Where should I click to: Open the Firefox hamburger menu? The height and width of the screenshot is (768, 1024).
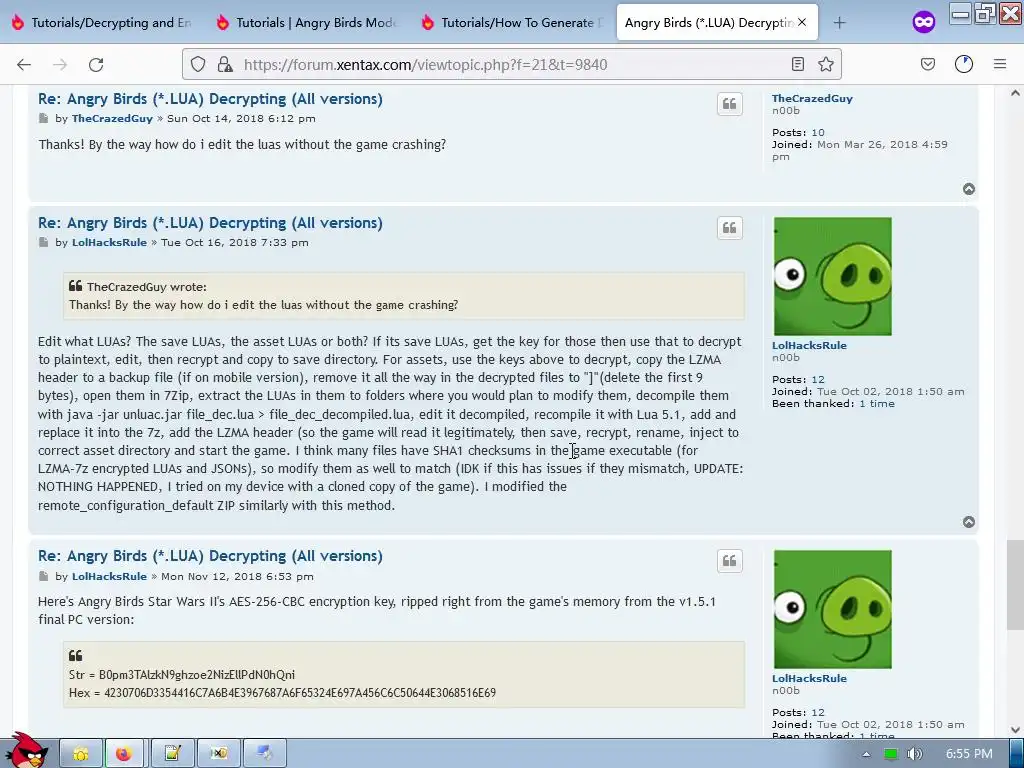[x=1000, y=64]
